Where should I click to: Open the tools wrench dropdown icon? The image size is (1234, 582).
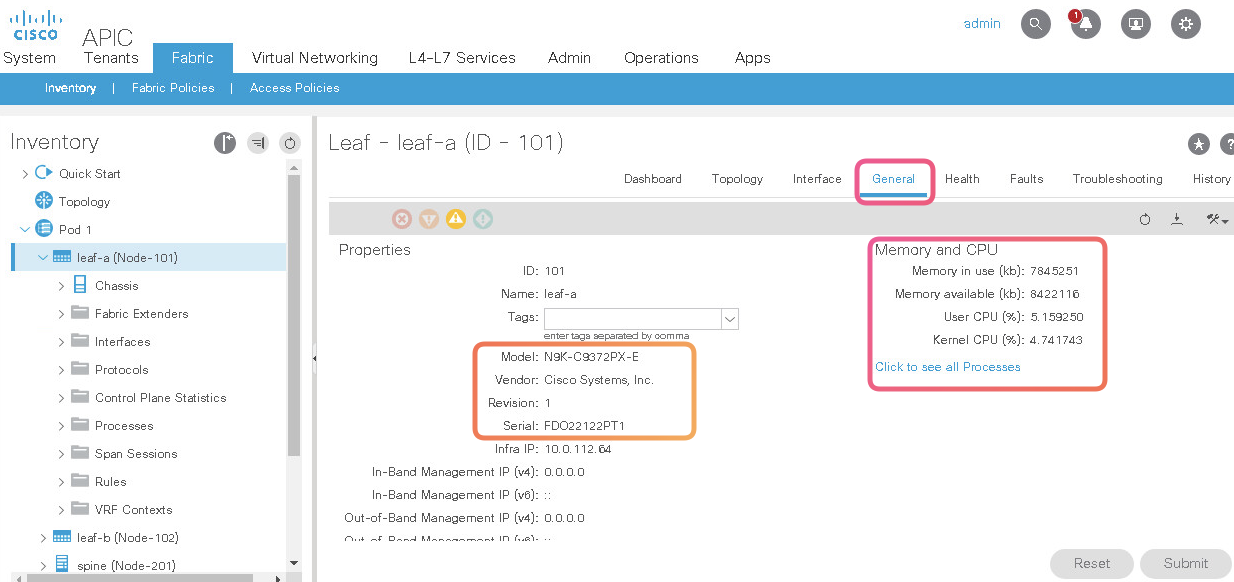coord(1216,219)
